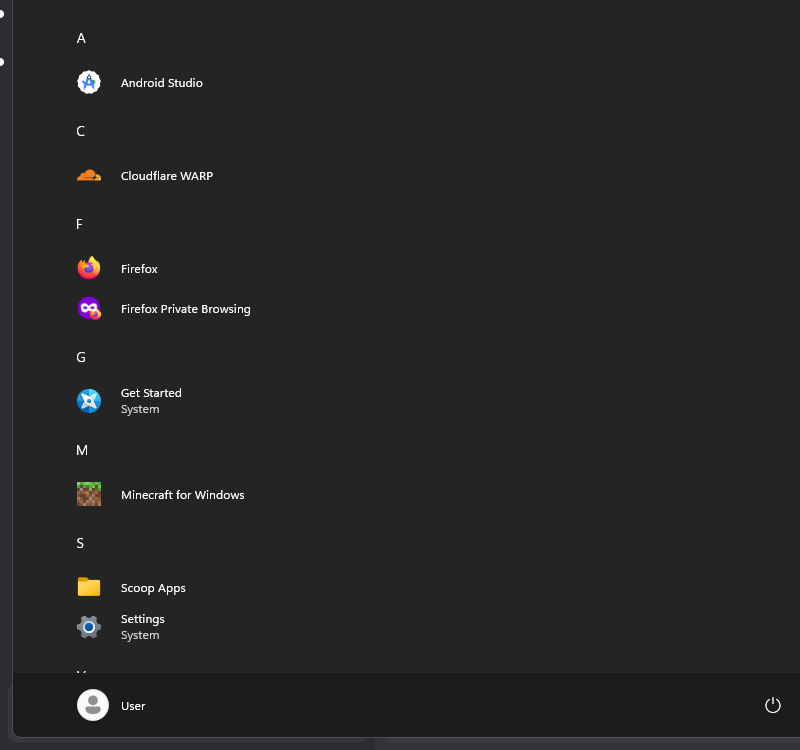Image resolution: width=800 pixels, height=750 pixels.
Task: Click the Get Started compass icon
Action: pos(89,401)
